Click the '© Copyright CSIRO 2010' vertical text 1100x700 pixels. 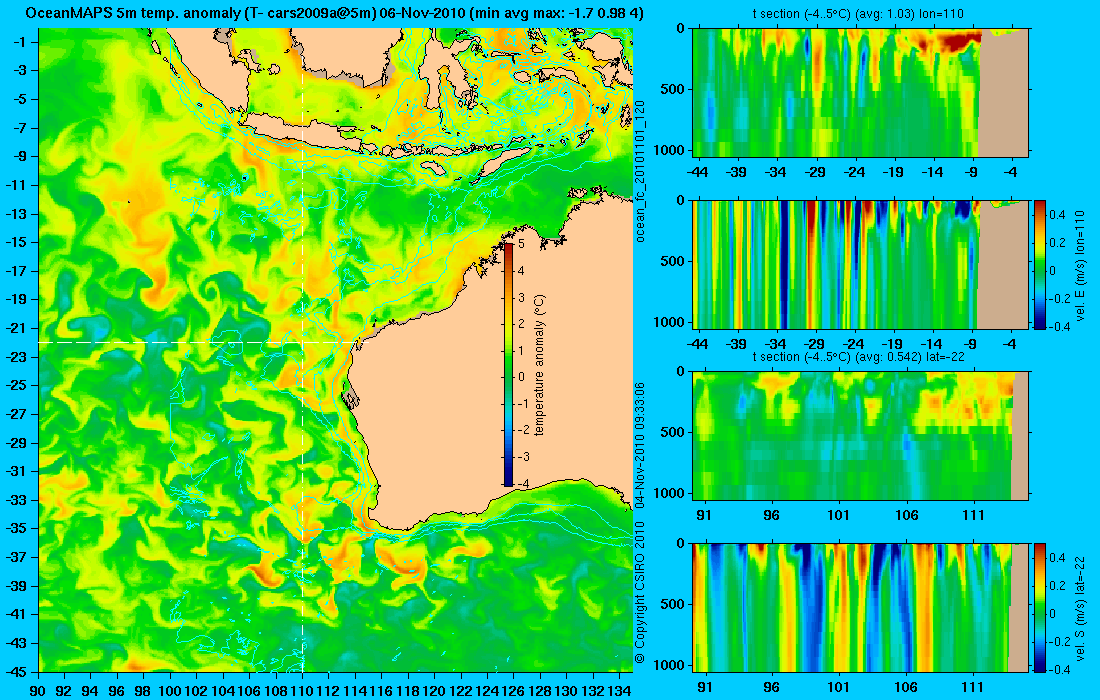639,593
